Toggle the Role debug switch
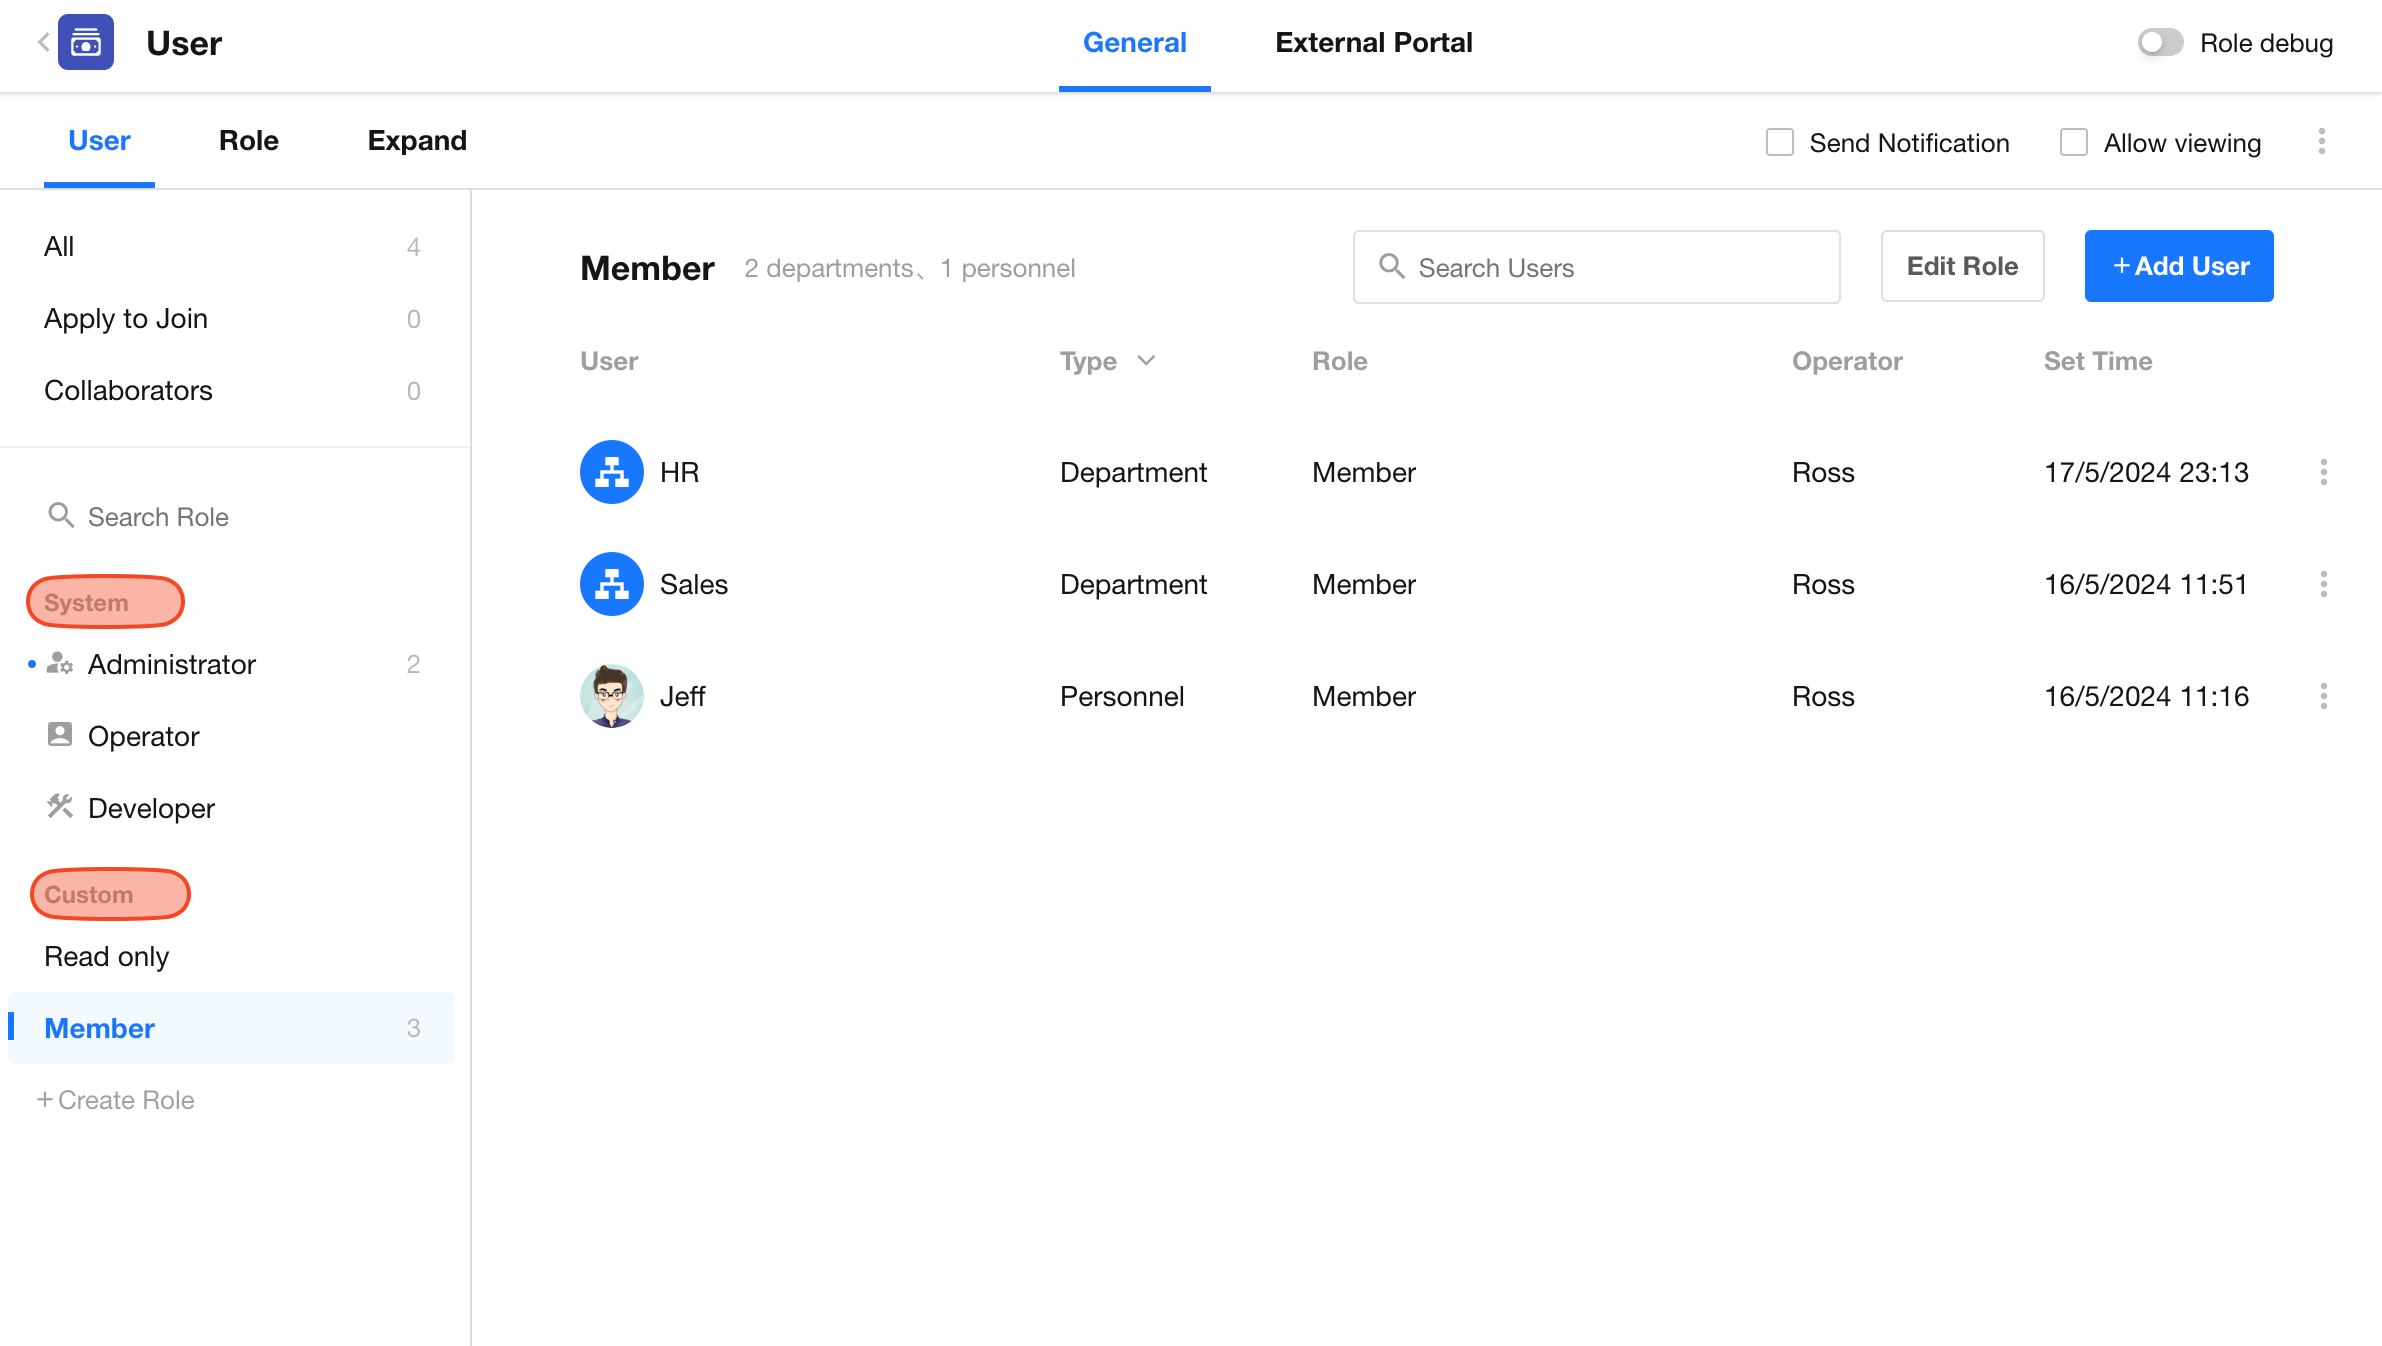The width and height of the screenshot is (2382, 1346). pos(2160,43)
